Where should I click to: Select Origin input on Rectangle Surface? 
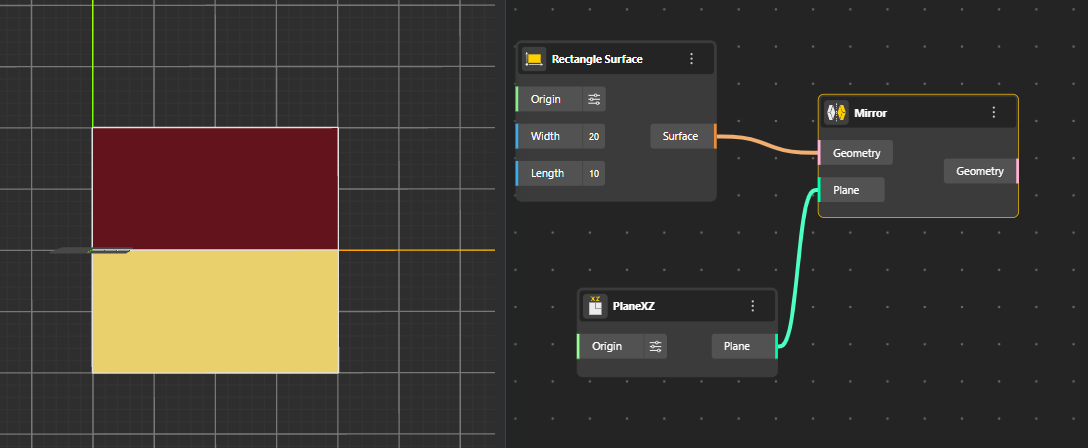pos(551,99)
